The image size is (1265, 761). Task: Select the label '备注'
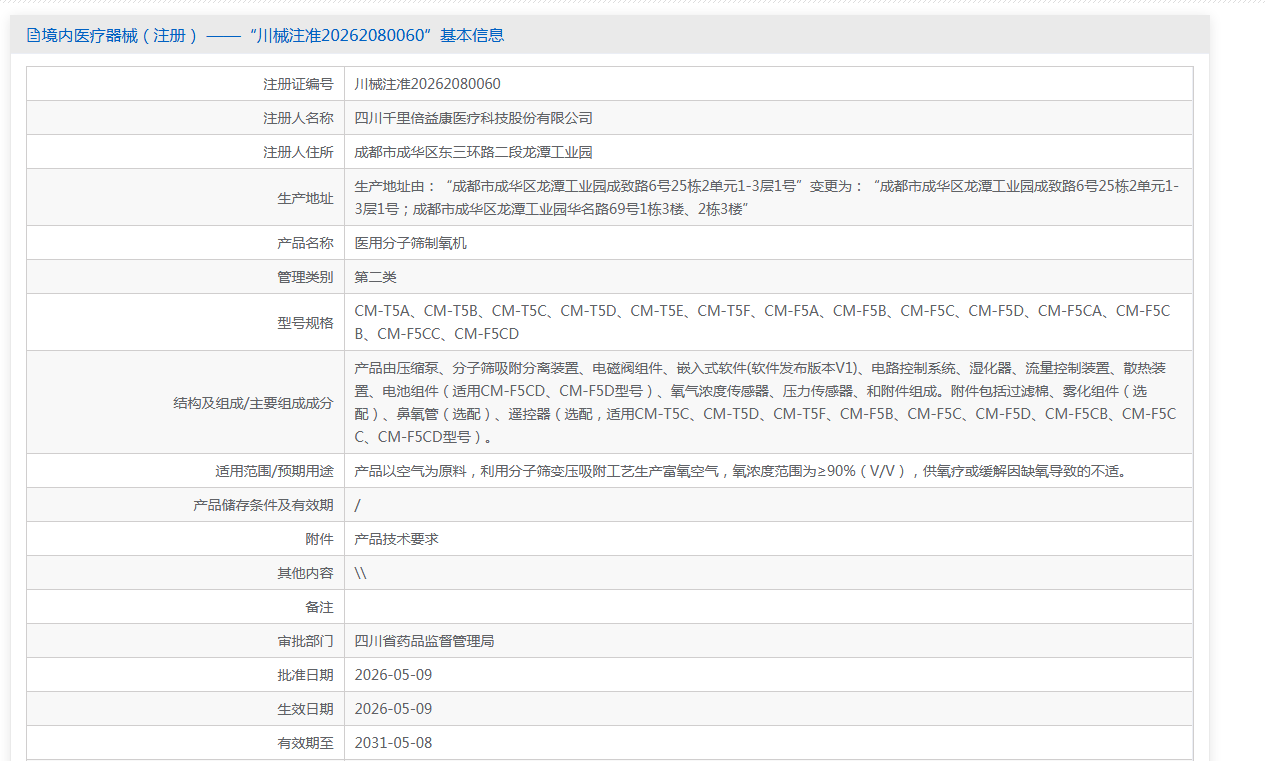click(x=319, y=607)
